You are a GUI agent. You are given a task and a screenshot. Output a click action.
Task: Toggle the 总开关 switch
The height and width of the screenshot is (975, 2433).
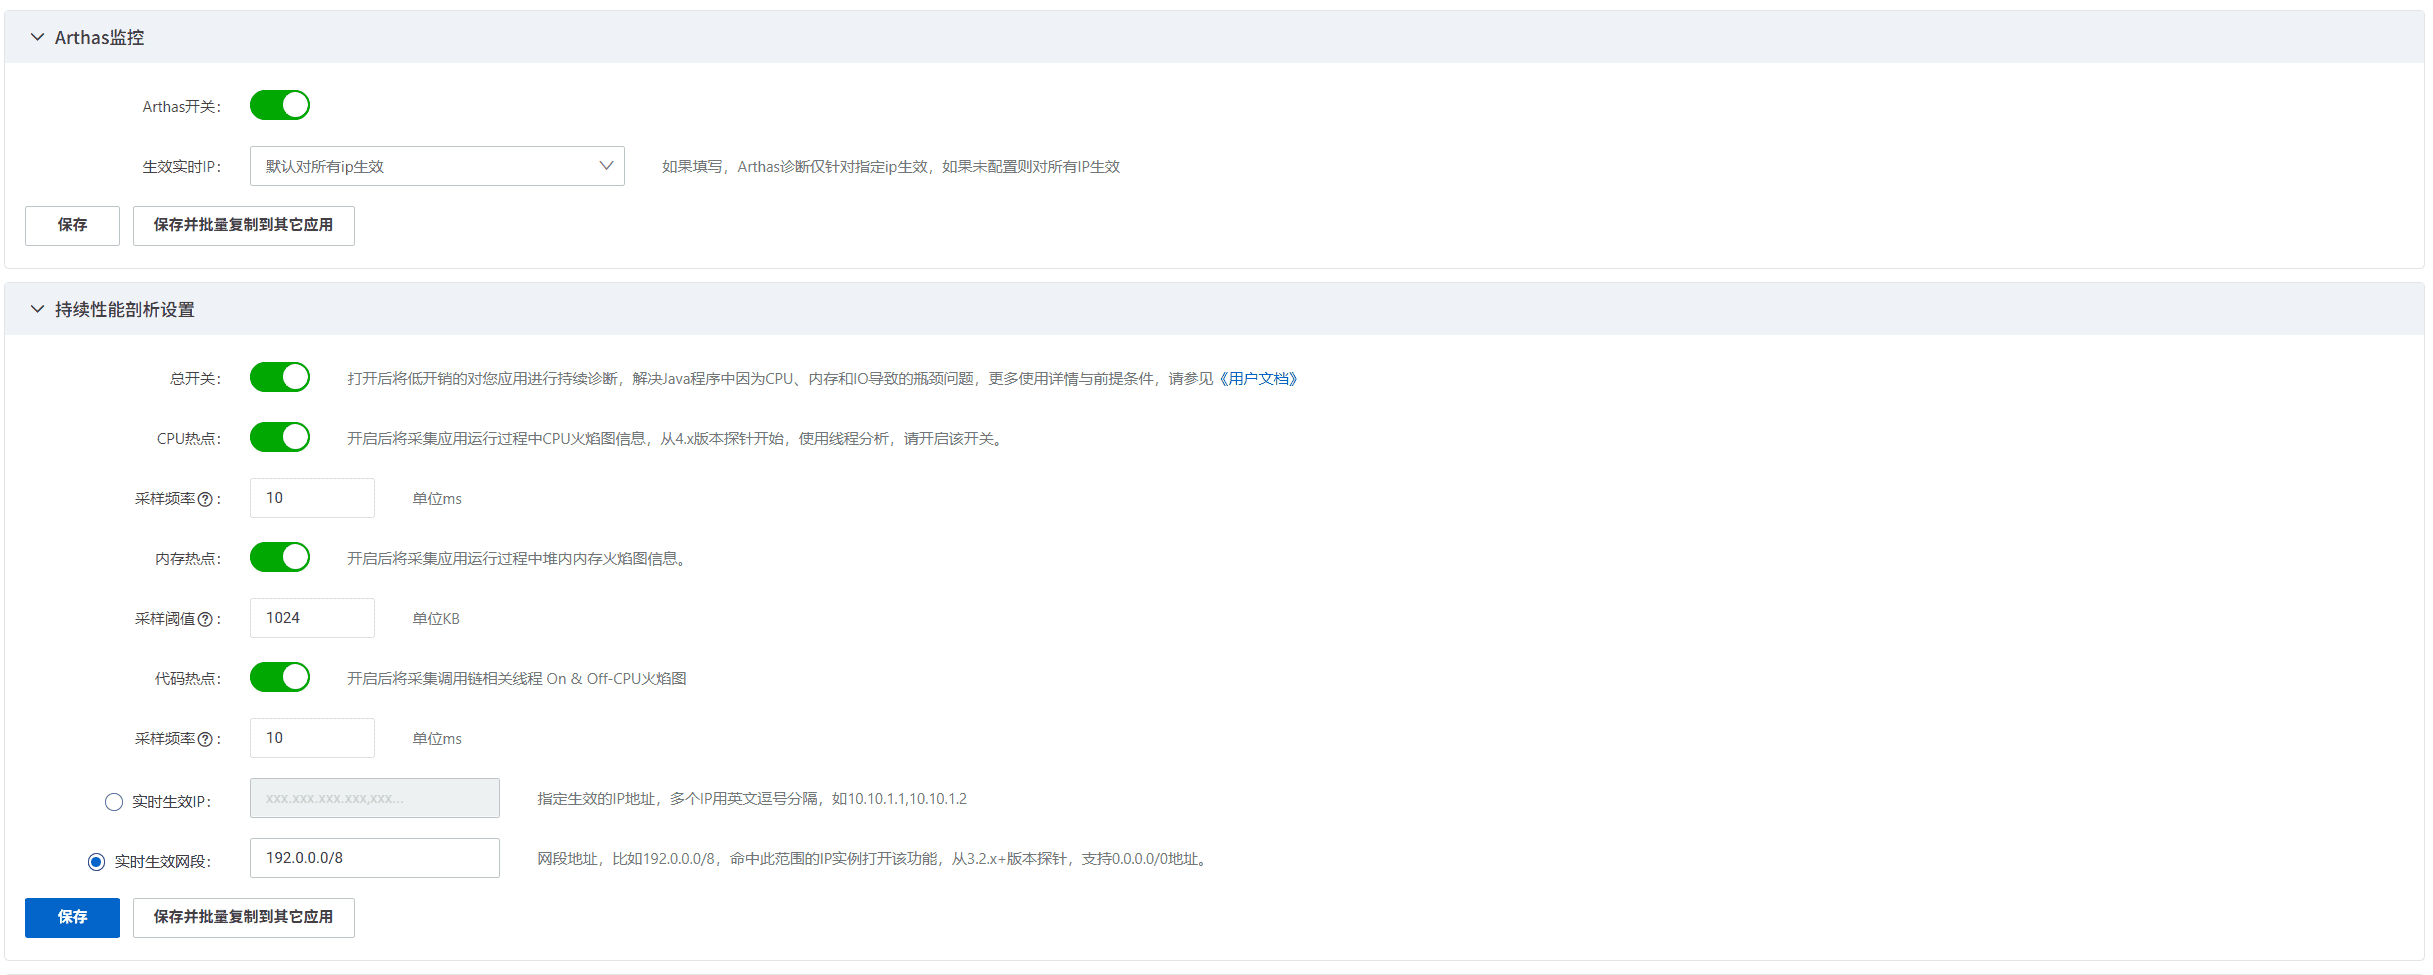click(x=280, y=377)
